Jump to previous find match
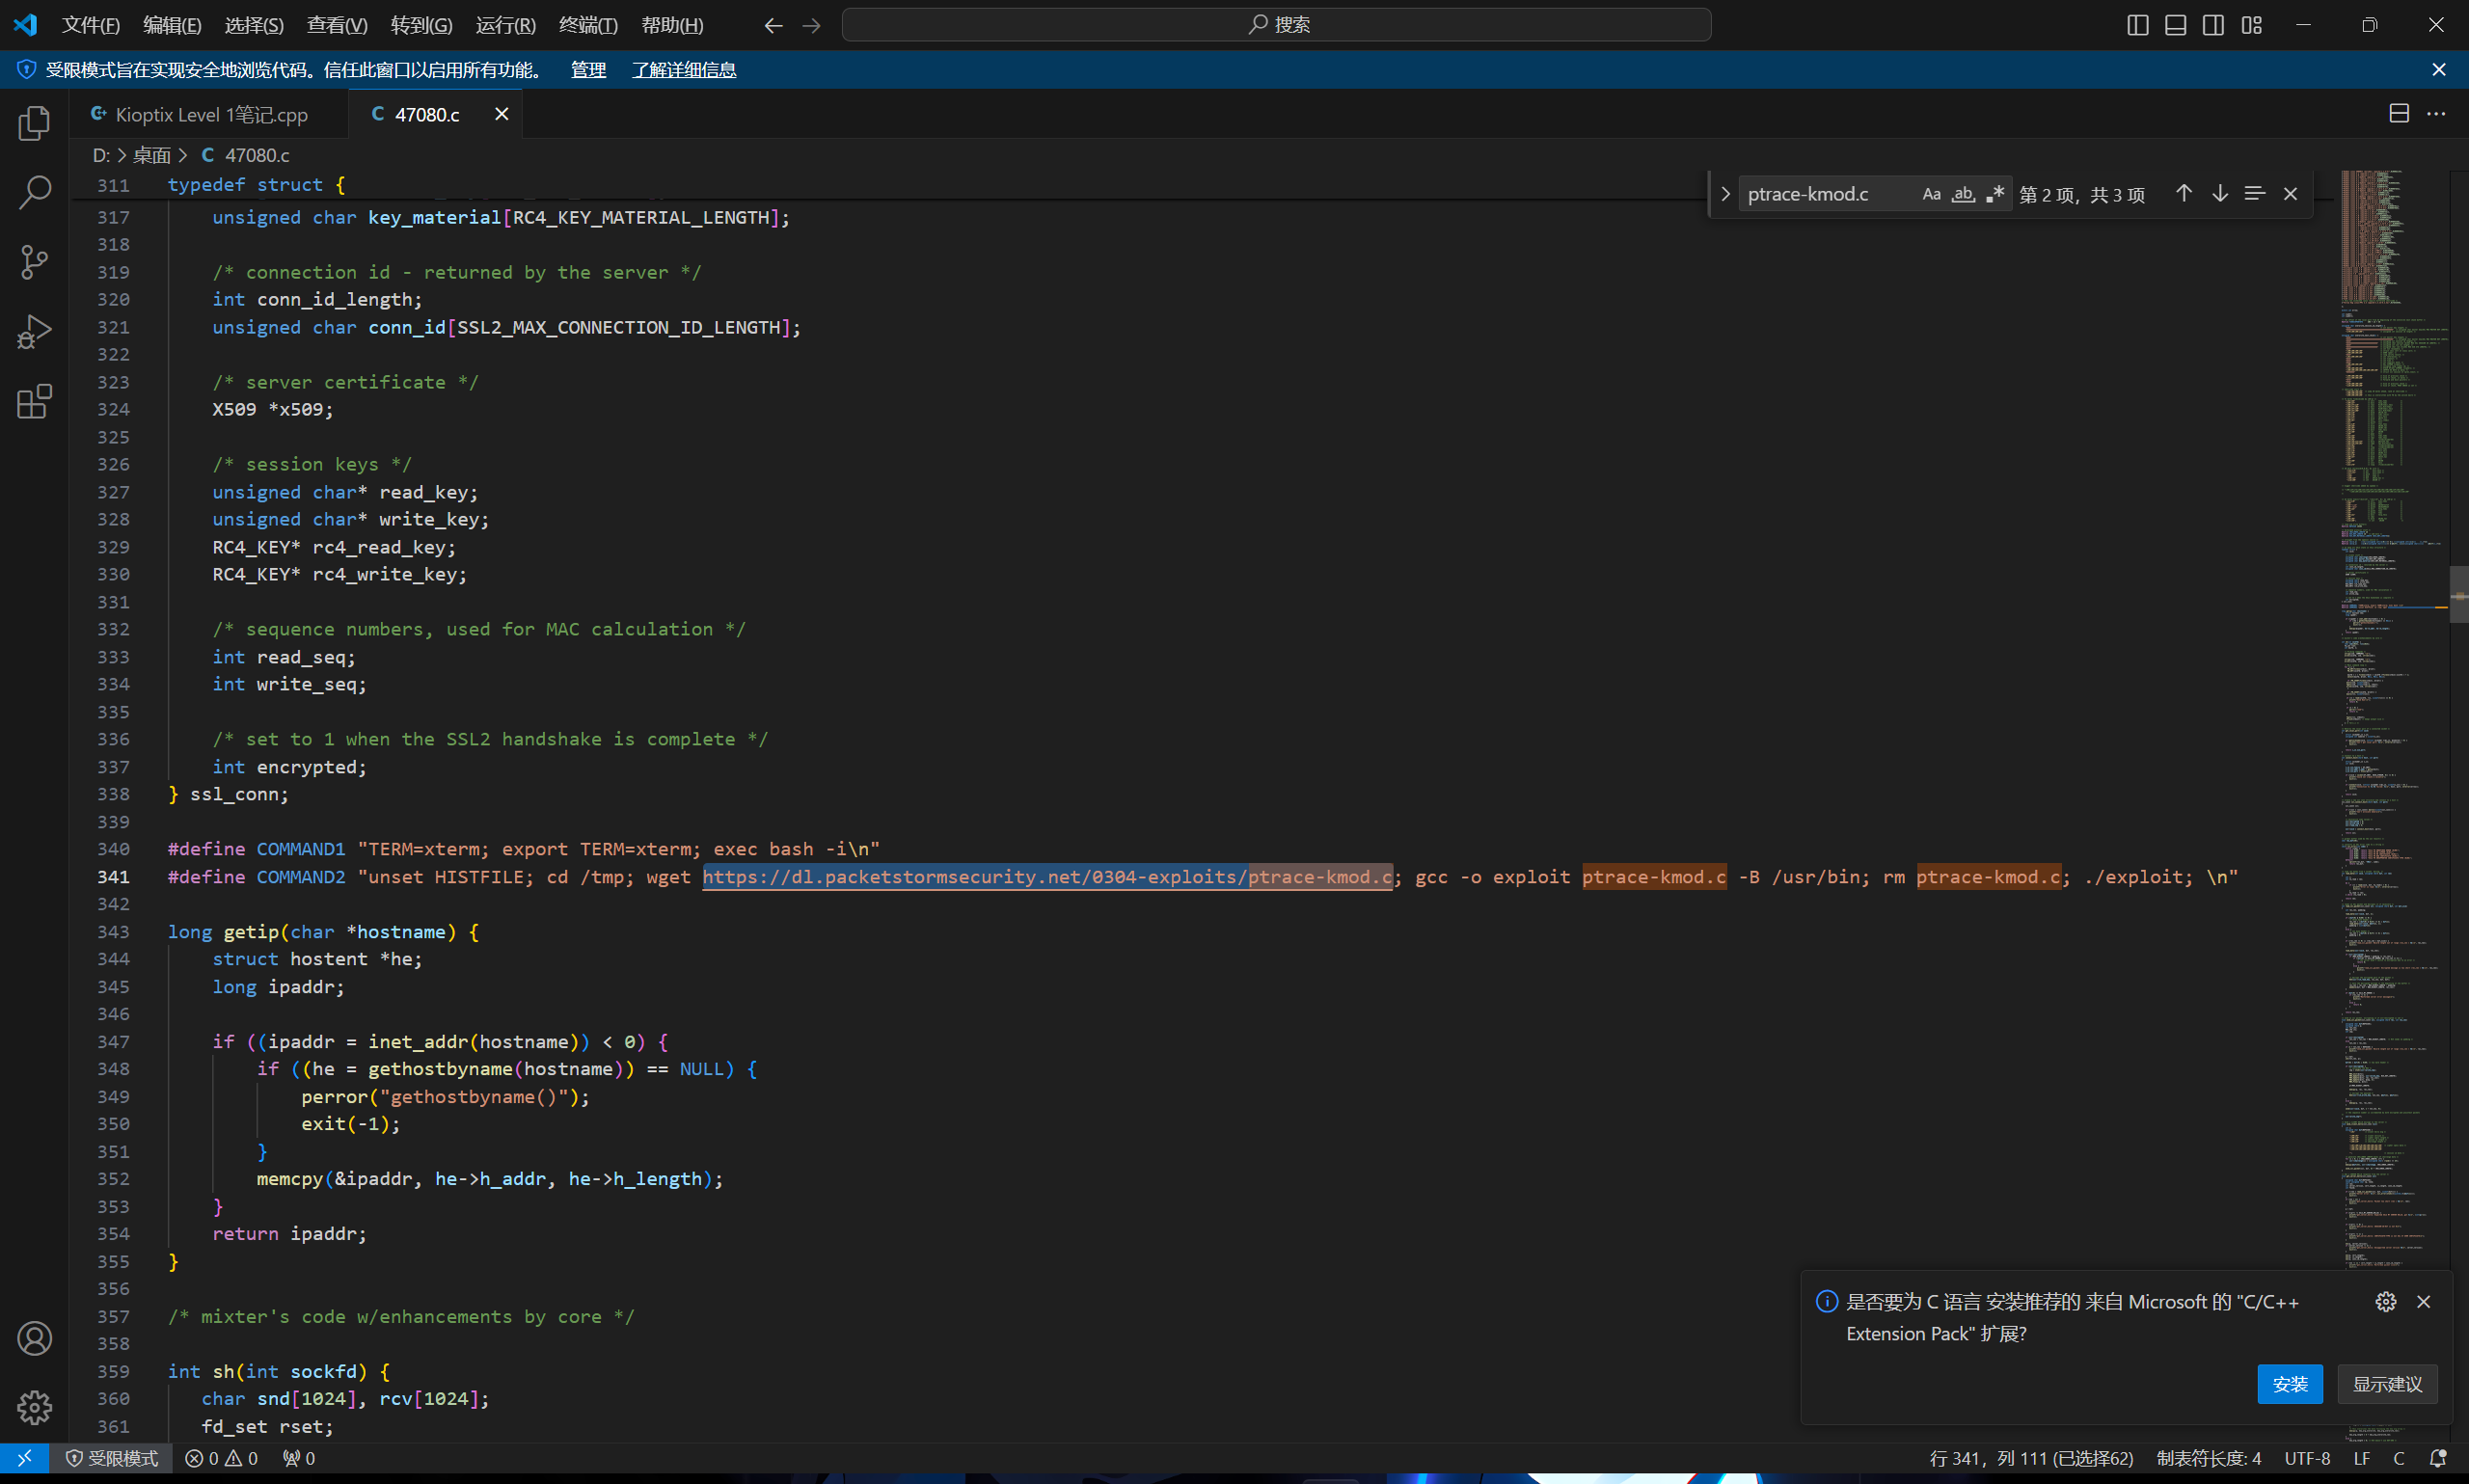This screenshot has width=2469, height=1484. (x=2184, y=194)
